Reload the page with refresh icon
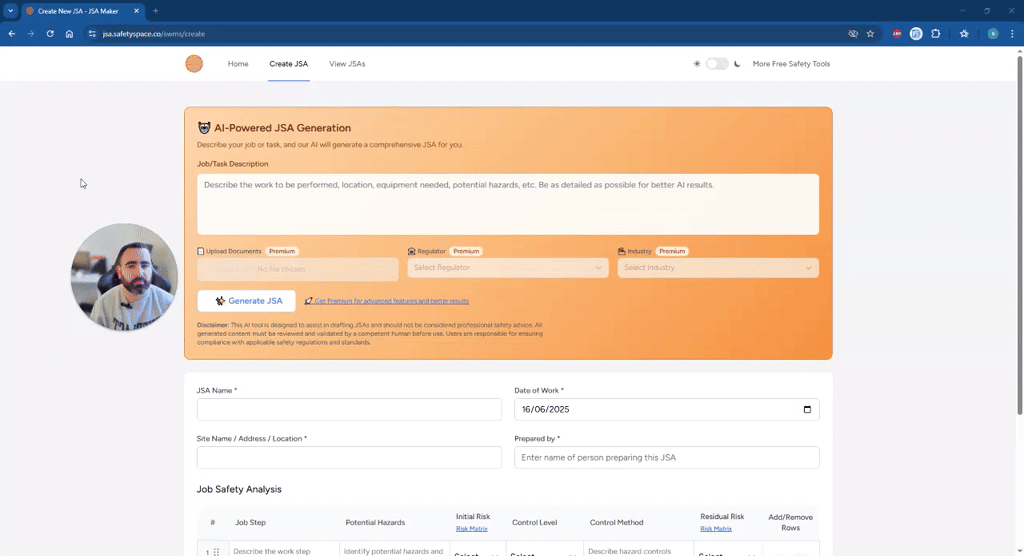The image size is (1024, 556). tap(50, 34)
